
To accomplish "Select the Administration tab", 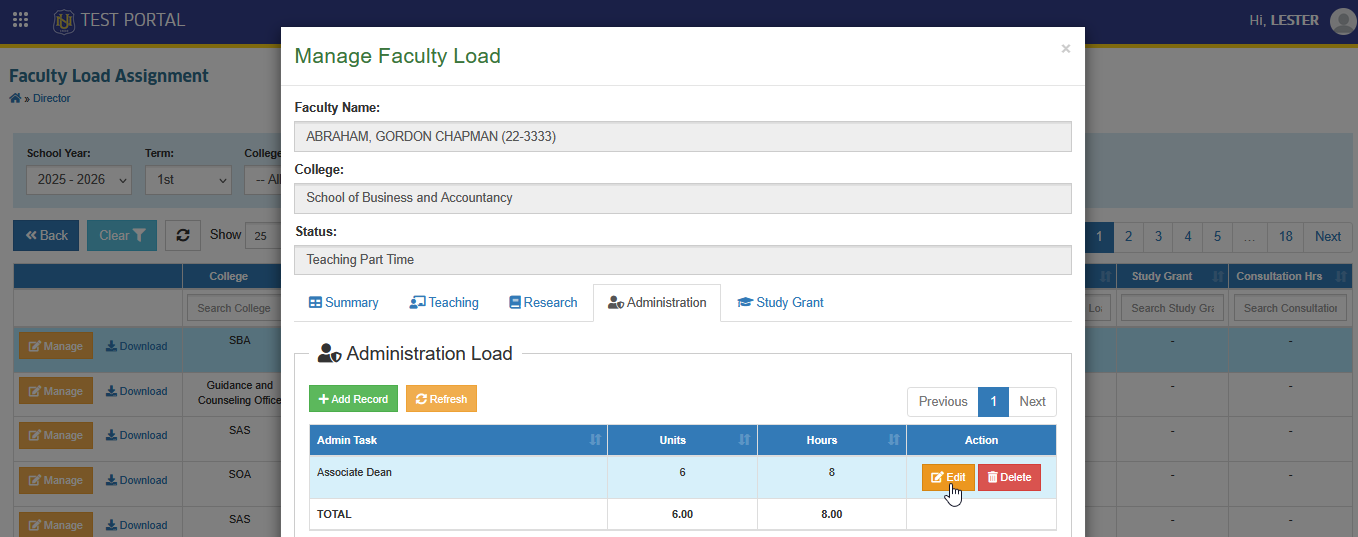I will pos(657,302).
